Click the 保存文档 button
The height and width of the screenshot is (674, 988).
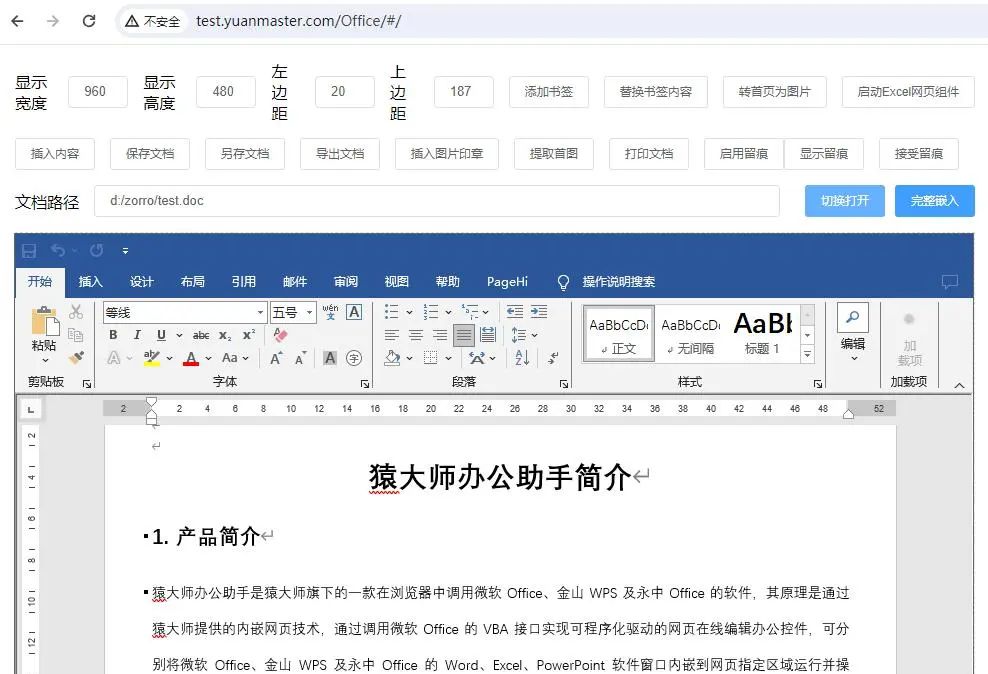coord(150,154)
